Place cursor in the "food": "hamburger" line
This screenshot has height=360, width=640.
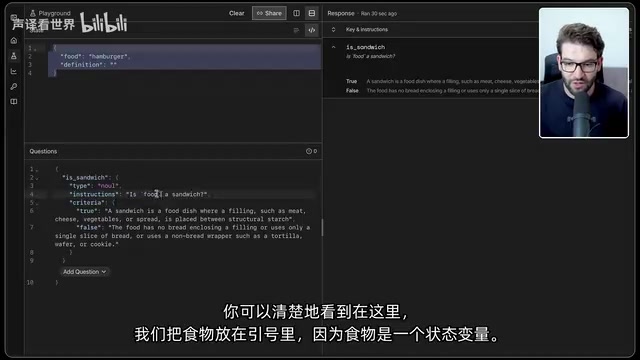pyautogui.click(x=95, y=56)
